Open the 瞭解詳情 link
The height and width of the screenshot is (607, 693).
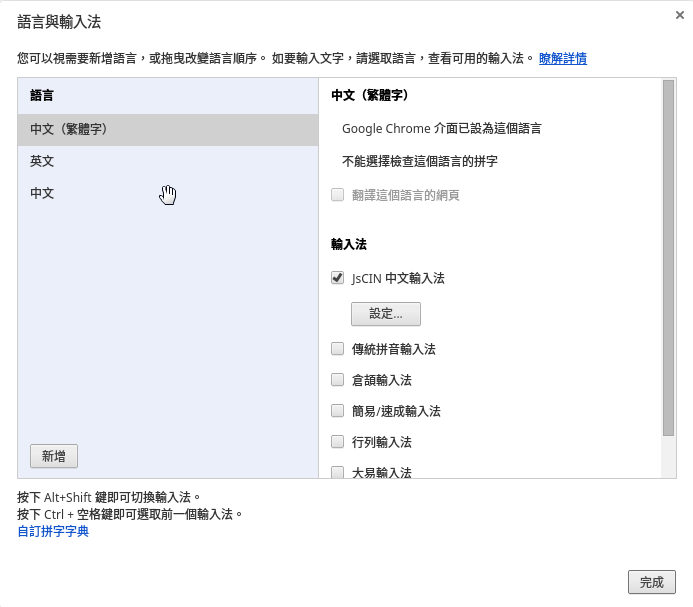coord(563,58)
